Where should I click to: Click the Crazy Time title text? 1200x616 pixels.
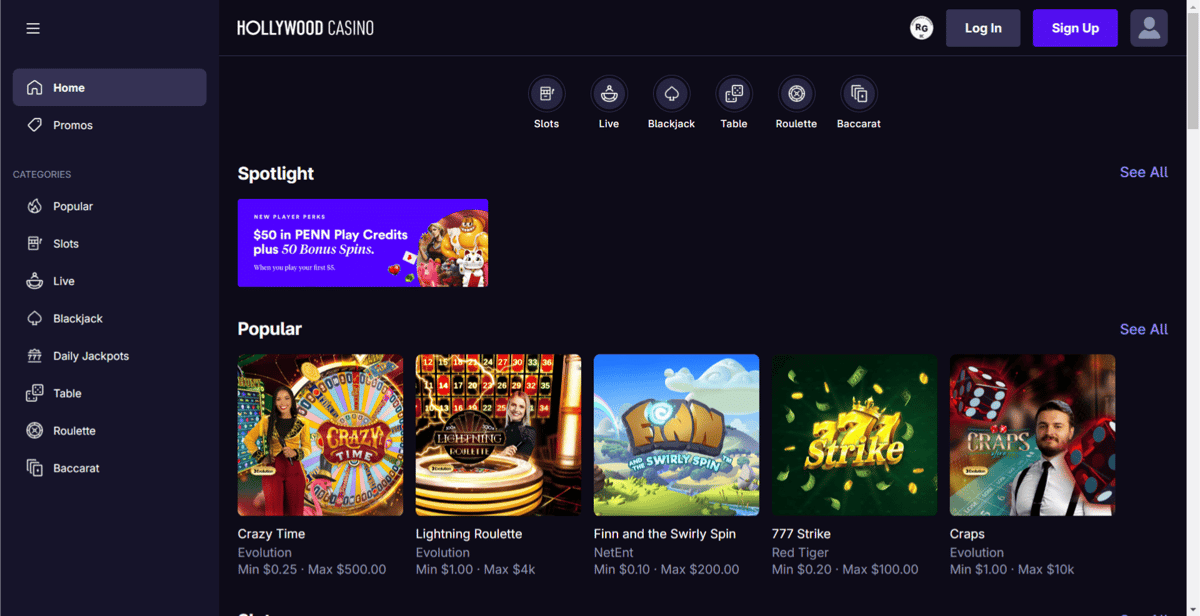tap(272, 534)
